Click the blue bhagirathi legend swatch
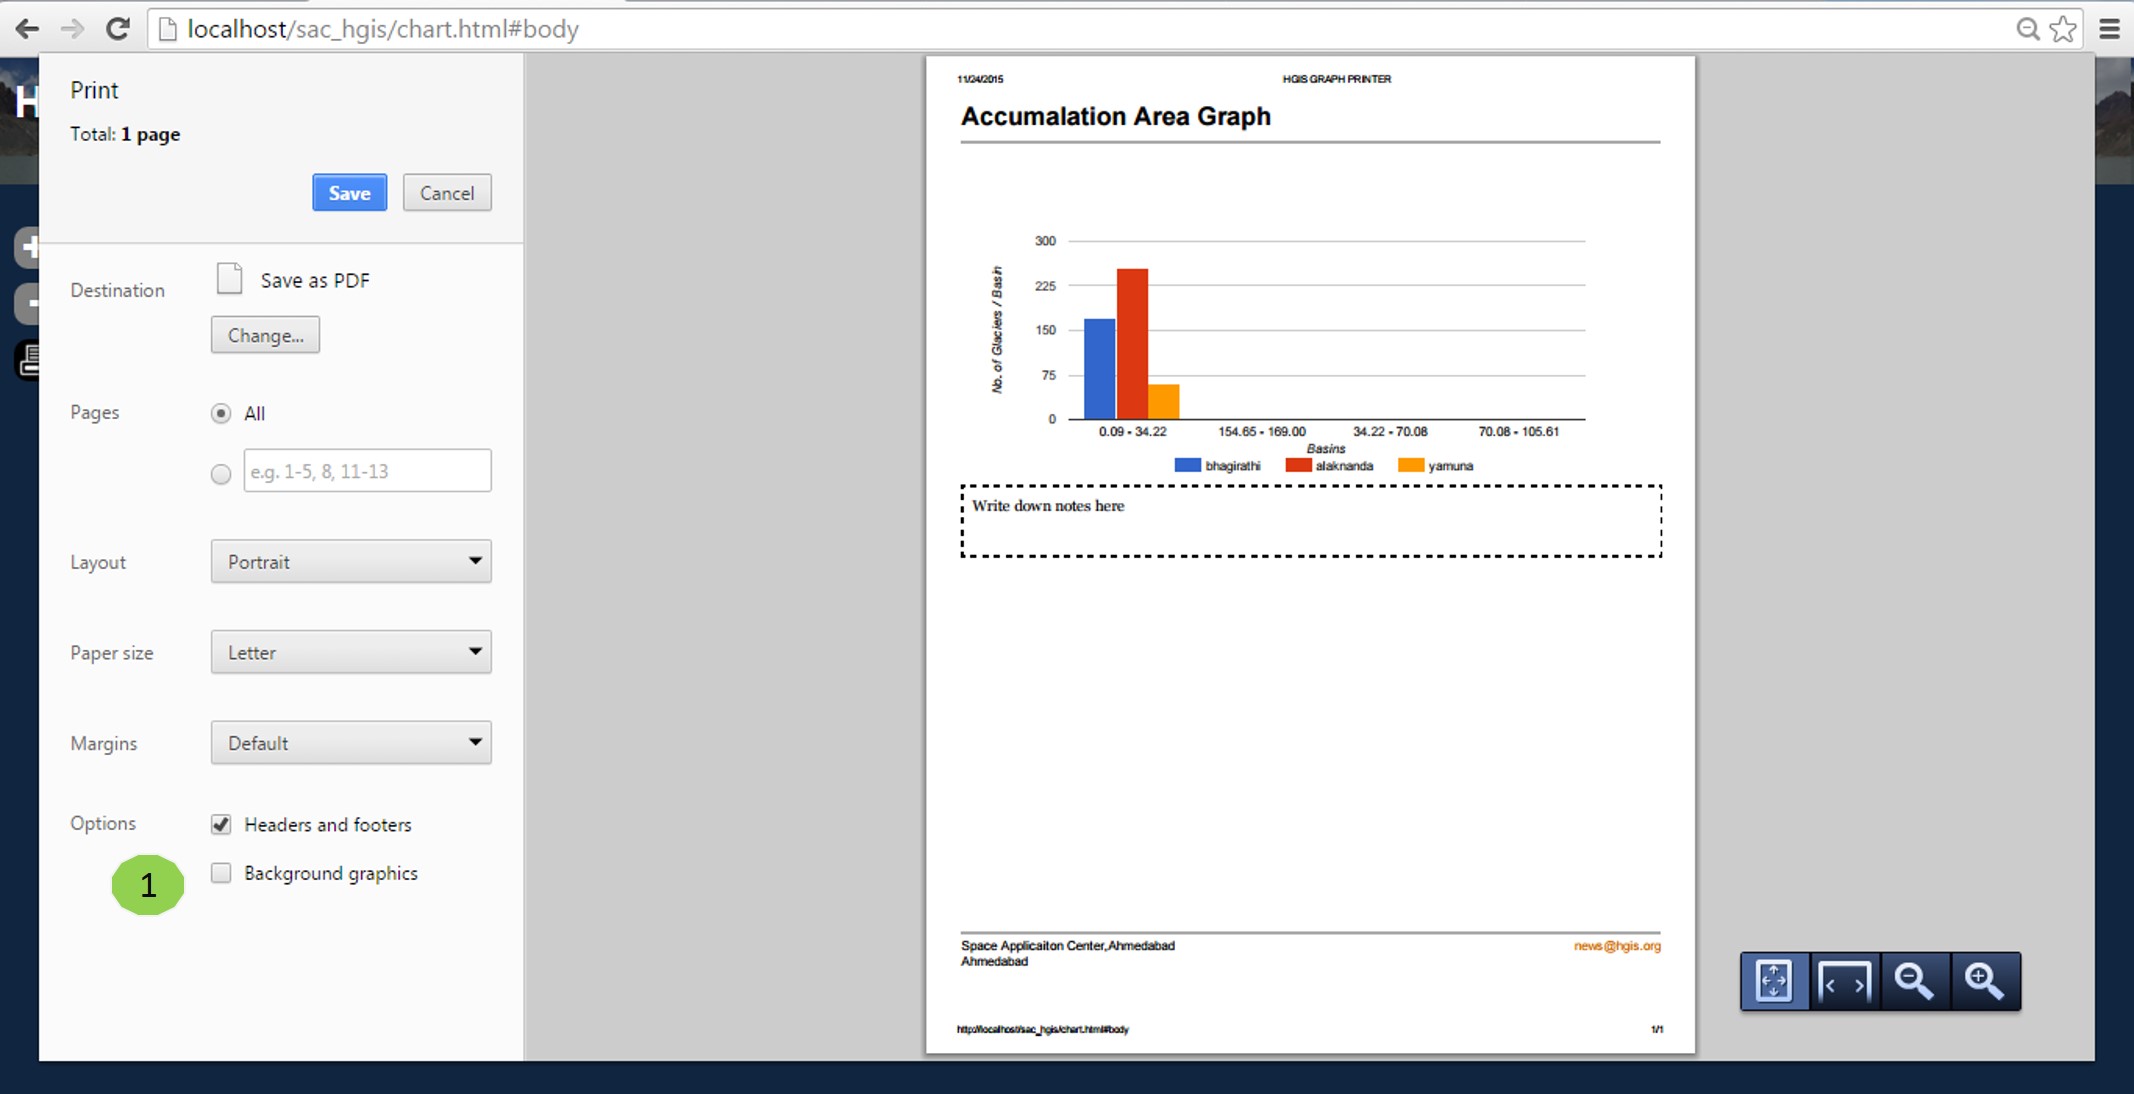 coord(1187,465)
